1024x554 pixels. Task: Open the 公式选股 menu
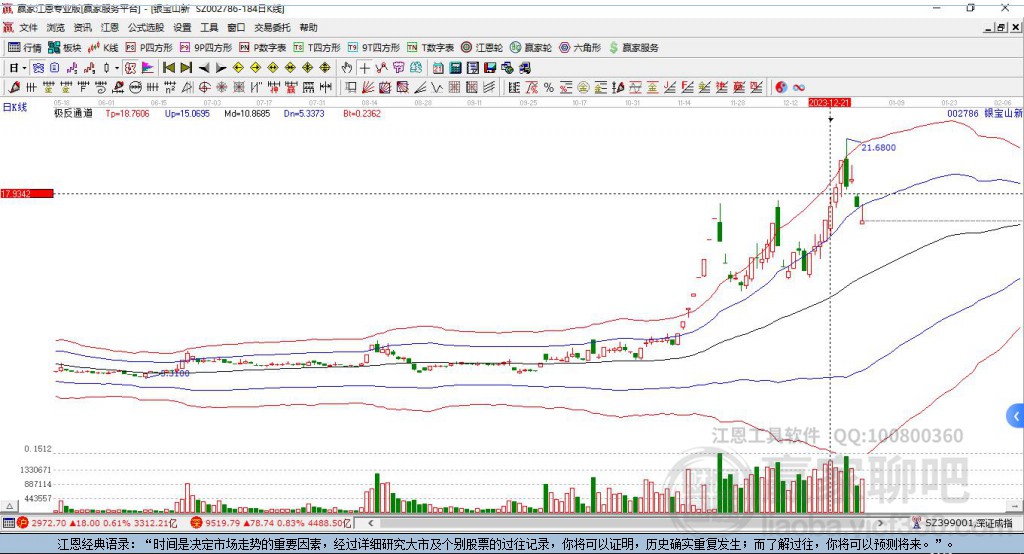tap(144, 28)
